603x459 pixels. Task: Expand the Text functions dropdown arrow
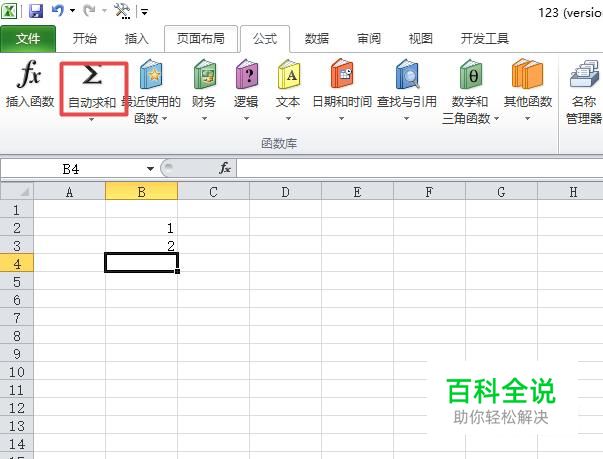coord(288,118)
